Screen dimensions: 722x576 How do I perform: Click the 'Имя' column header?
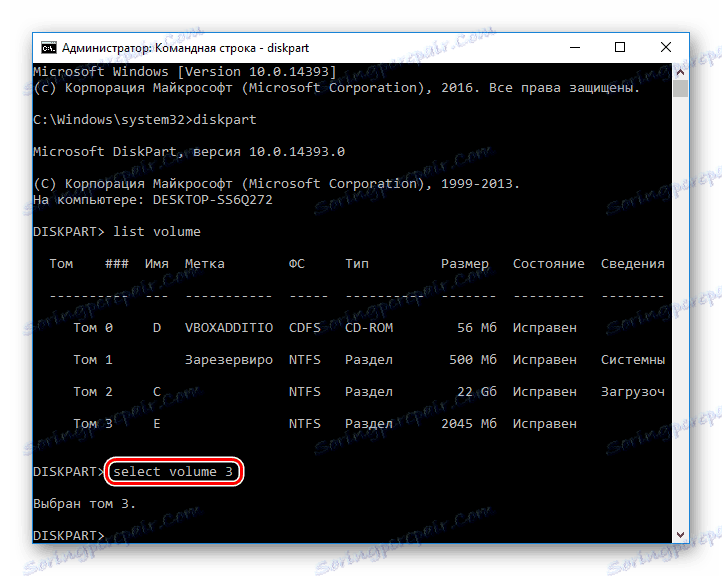[x=157, y=264]
